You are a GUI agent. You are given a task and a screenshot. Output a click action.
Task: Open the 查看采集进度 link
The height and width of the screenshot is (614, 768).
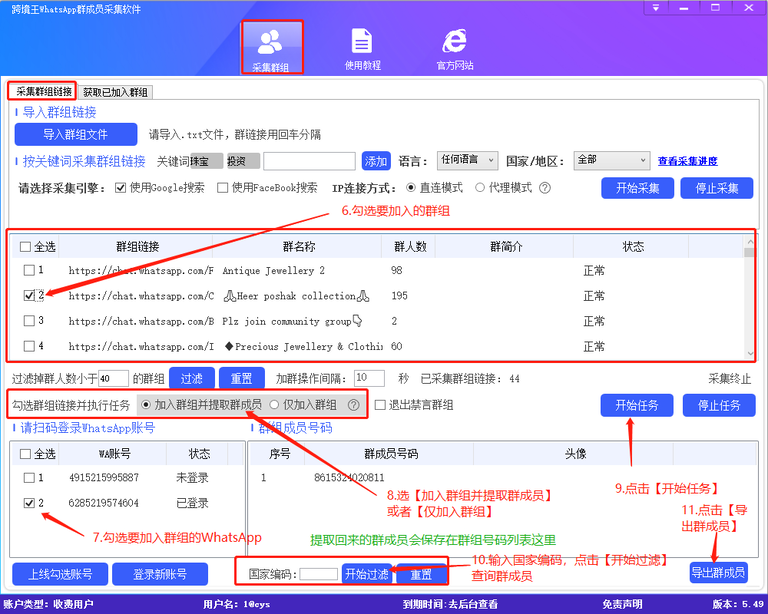(688, 161)
